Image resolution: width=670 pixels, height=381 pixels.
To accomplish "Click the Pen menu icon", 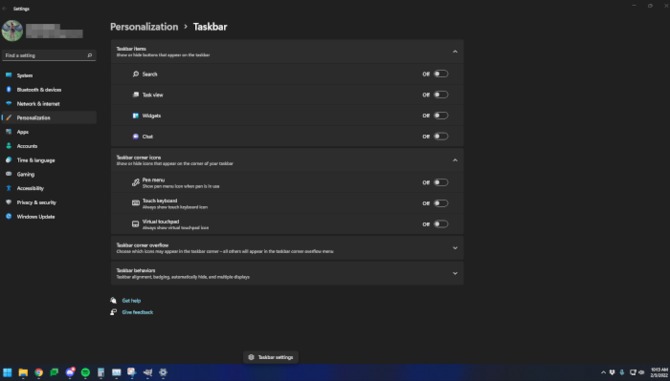I will [x=135, y=183].
